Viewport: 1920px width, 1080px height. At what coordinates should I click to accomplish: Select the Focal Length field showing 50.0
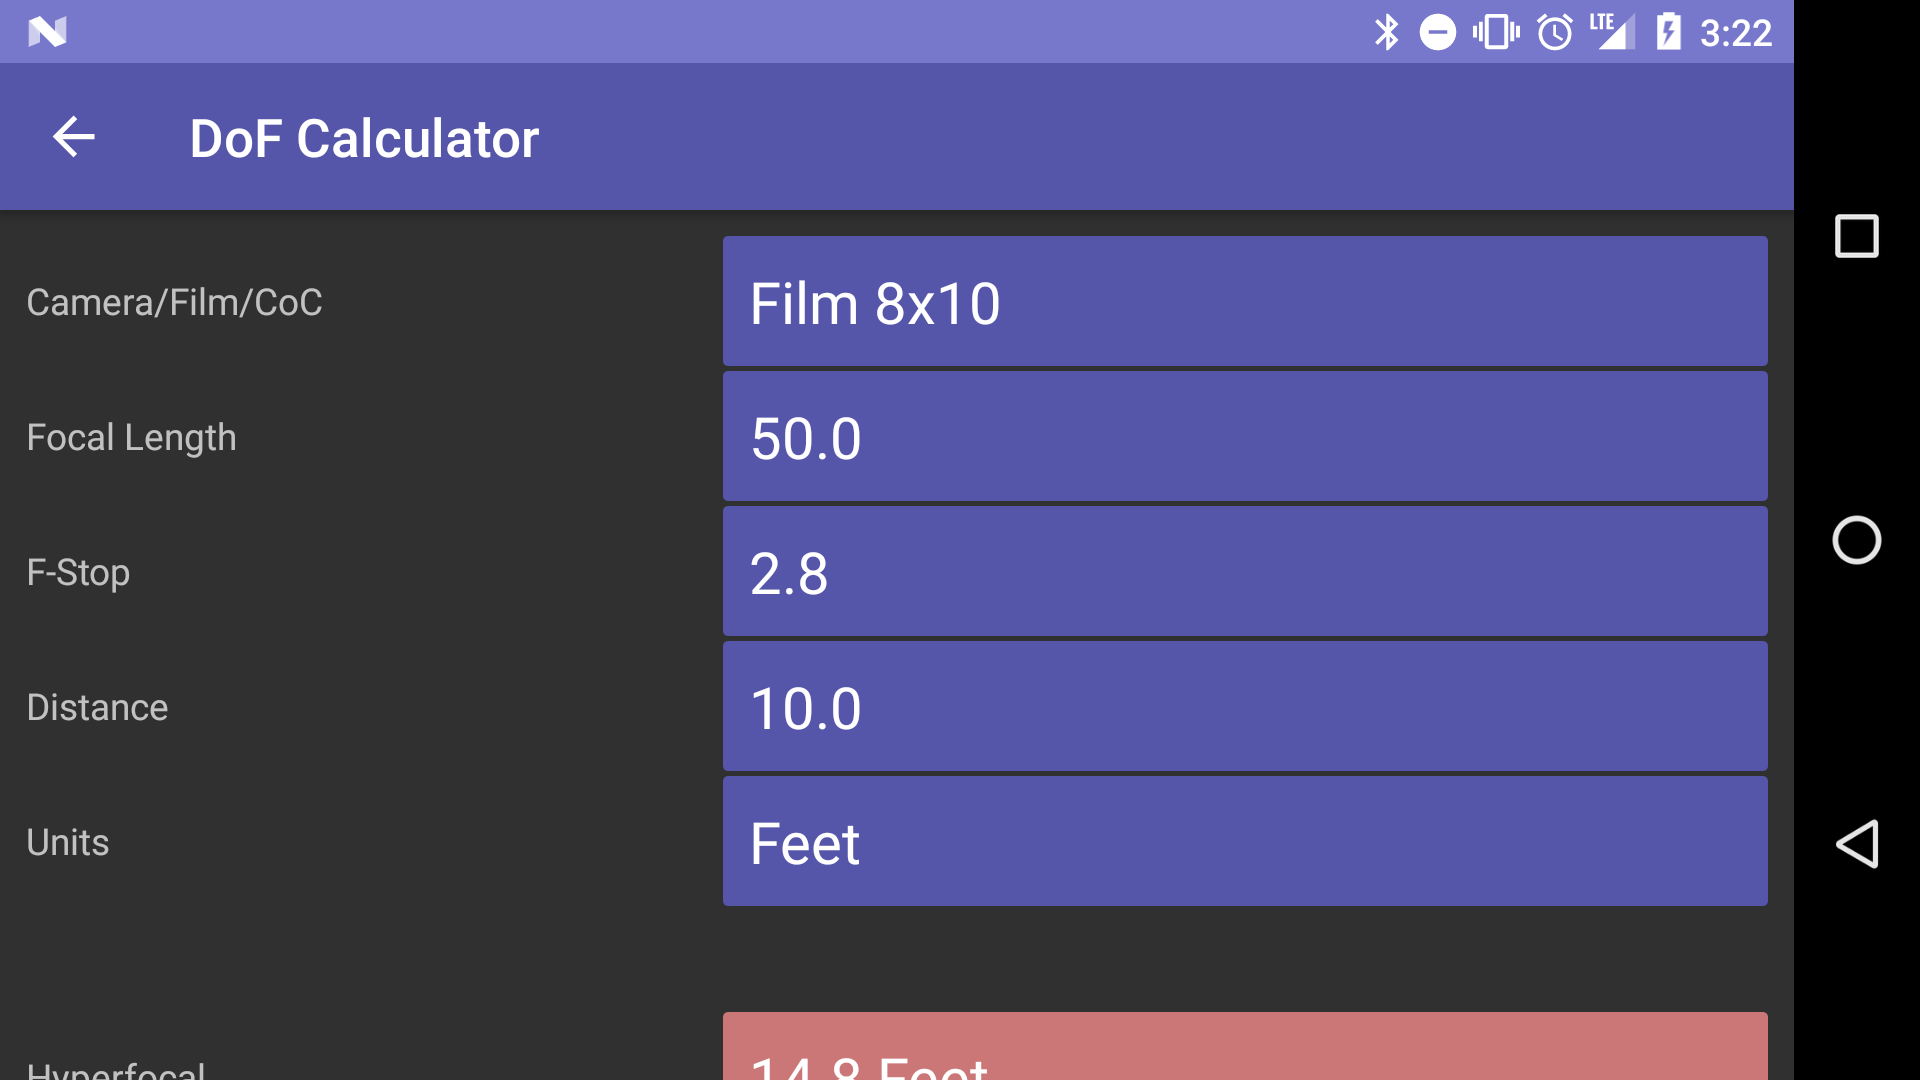click(x=1244, y=436)
